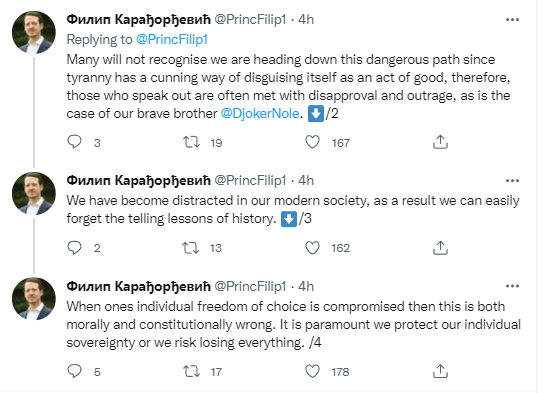Screen dimensions: 547x393
Task: Retweet the tweet with 19 retweets
Action: tap(192, 142)
